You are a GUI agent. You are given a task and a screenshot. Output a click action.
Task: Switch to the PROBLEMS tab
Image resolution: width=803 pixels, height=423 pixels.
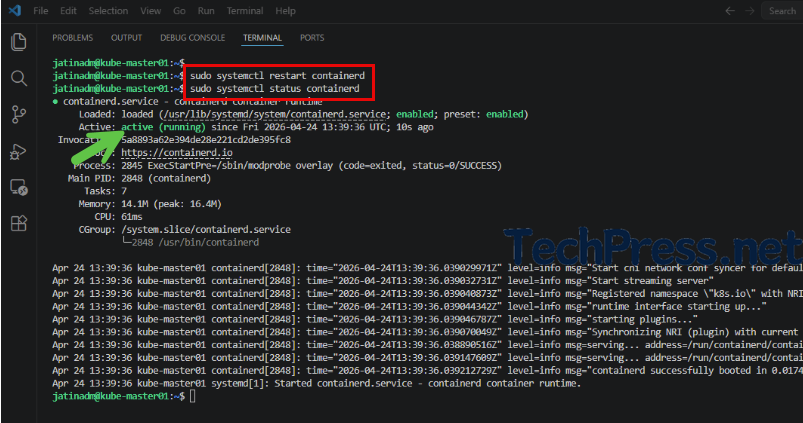tap(73, 38)
